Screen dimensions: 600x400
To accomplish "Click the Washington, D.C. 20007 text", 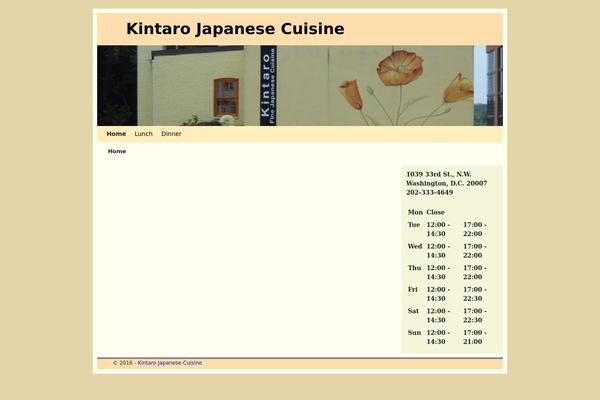I will pyautogui.click(x=447, y=183).
